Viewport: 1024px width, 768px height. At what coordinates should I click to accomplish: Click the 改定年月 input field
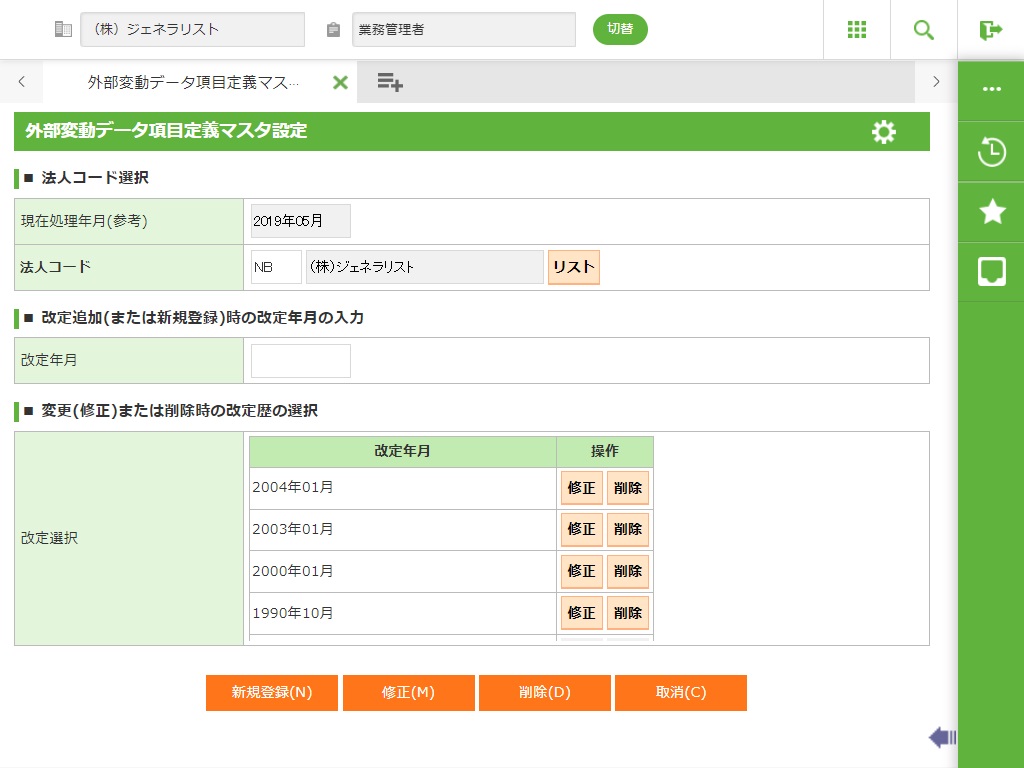coord(301,361)
